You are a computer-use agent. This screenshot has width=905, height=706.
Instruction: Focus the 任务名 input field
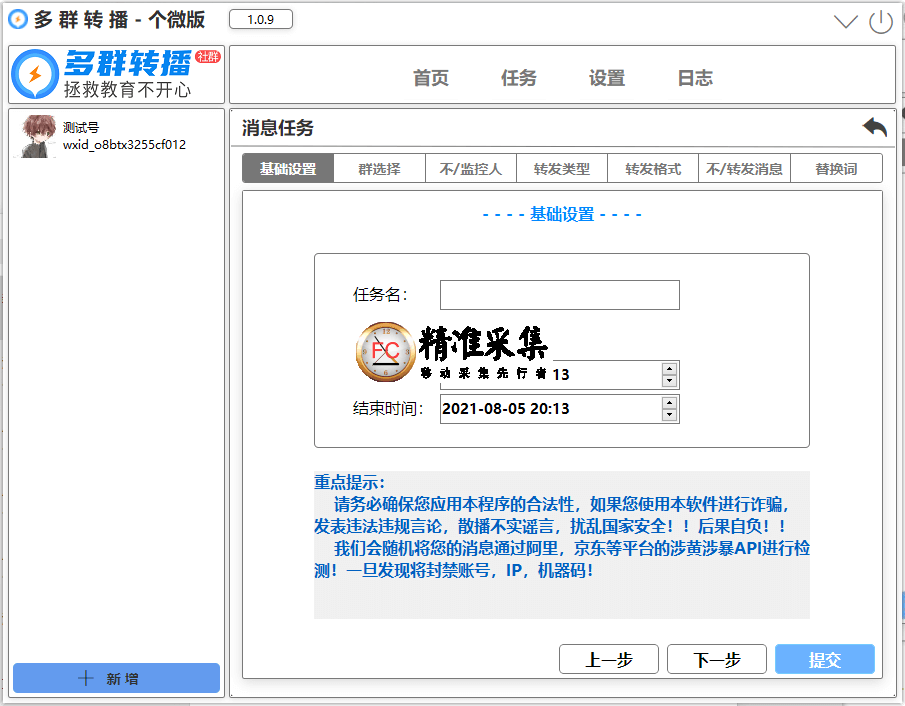[x=559, y=295]
